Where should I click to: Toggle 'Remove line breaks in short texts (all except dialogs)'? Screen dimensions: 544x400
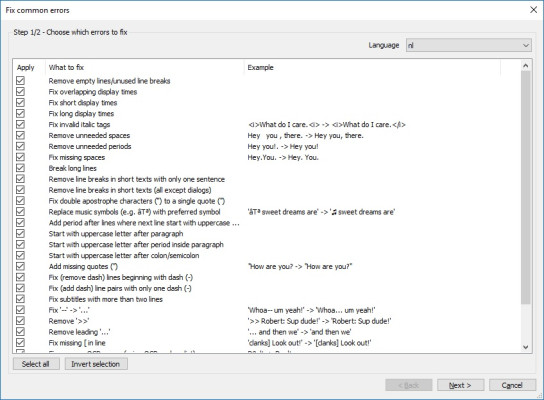[20, 190]
